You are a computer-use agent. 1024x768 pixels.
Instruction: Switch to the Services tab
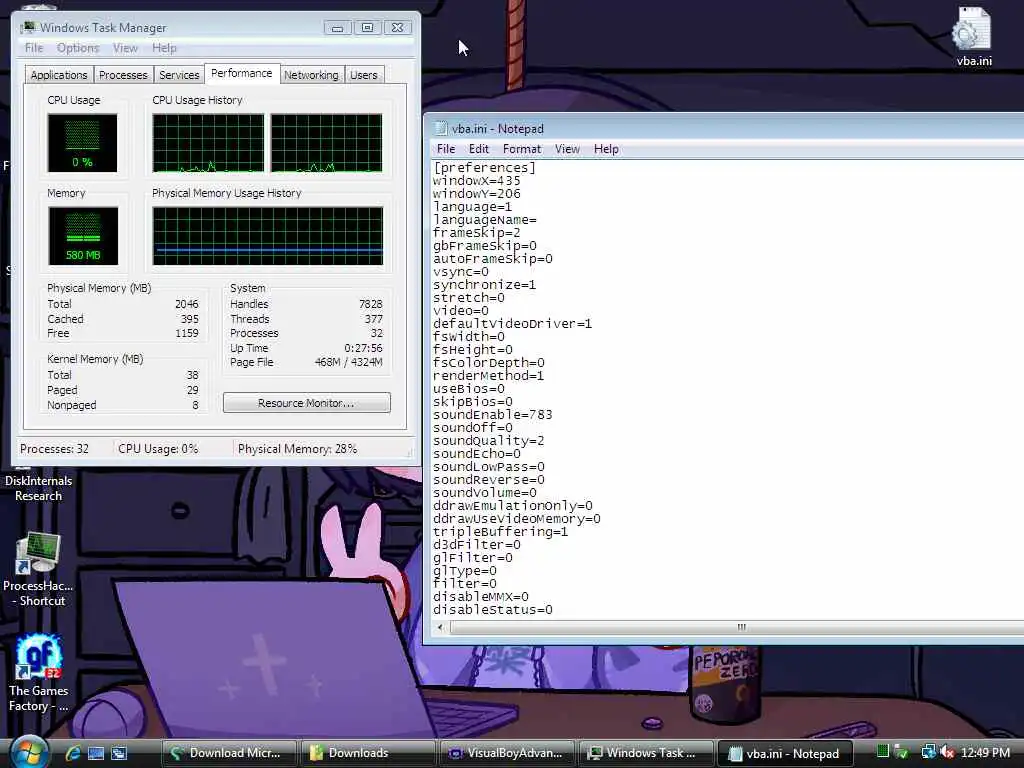(x=179, y=75)
